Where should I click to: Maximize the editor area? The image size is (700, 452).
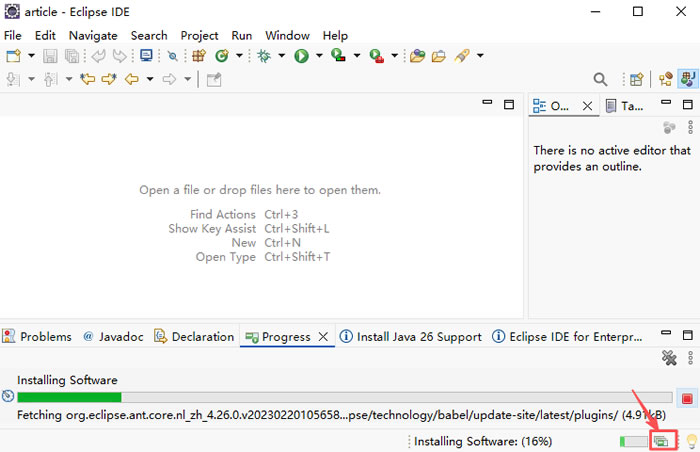[509, 104]
